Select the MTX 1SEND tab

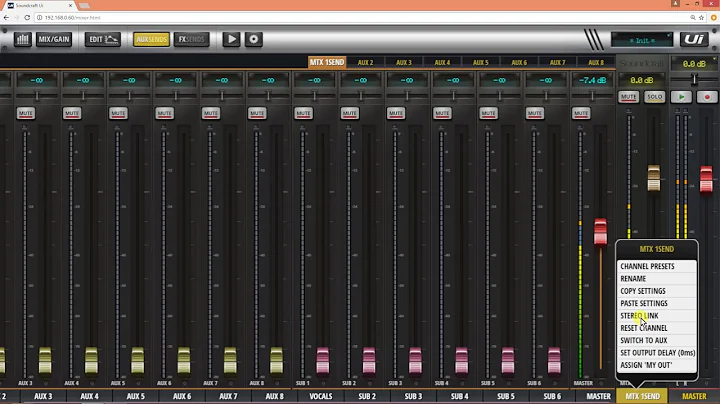(x=327, y=62)
